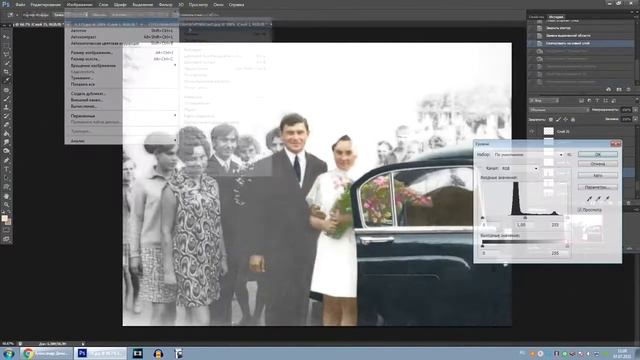Expand the Переменные submenu
640x360 pixels.
click(122, 116)
